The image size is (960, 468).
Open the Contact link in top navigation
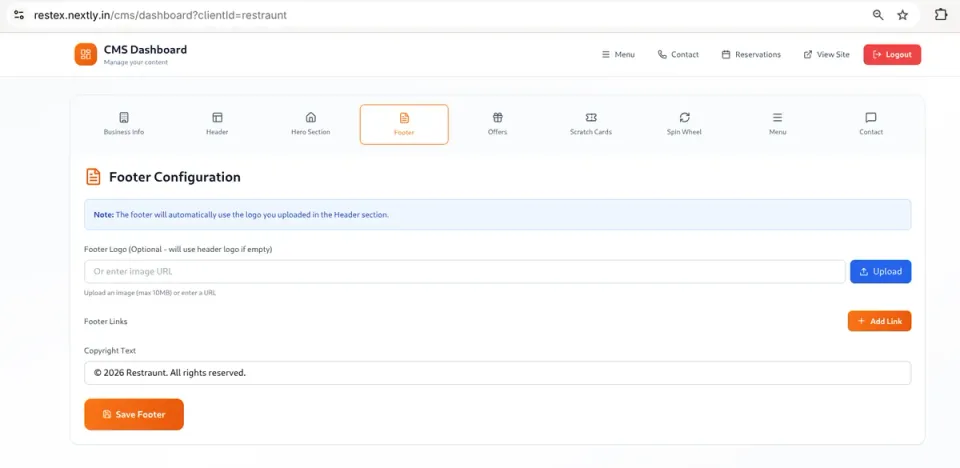[x=678, y=55]
